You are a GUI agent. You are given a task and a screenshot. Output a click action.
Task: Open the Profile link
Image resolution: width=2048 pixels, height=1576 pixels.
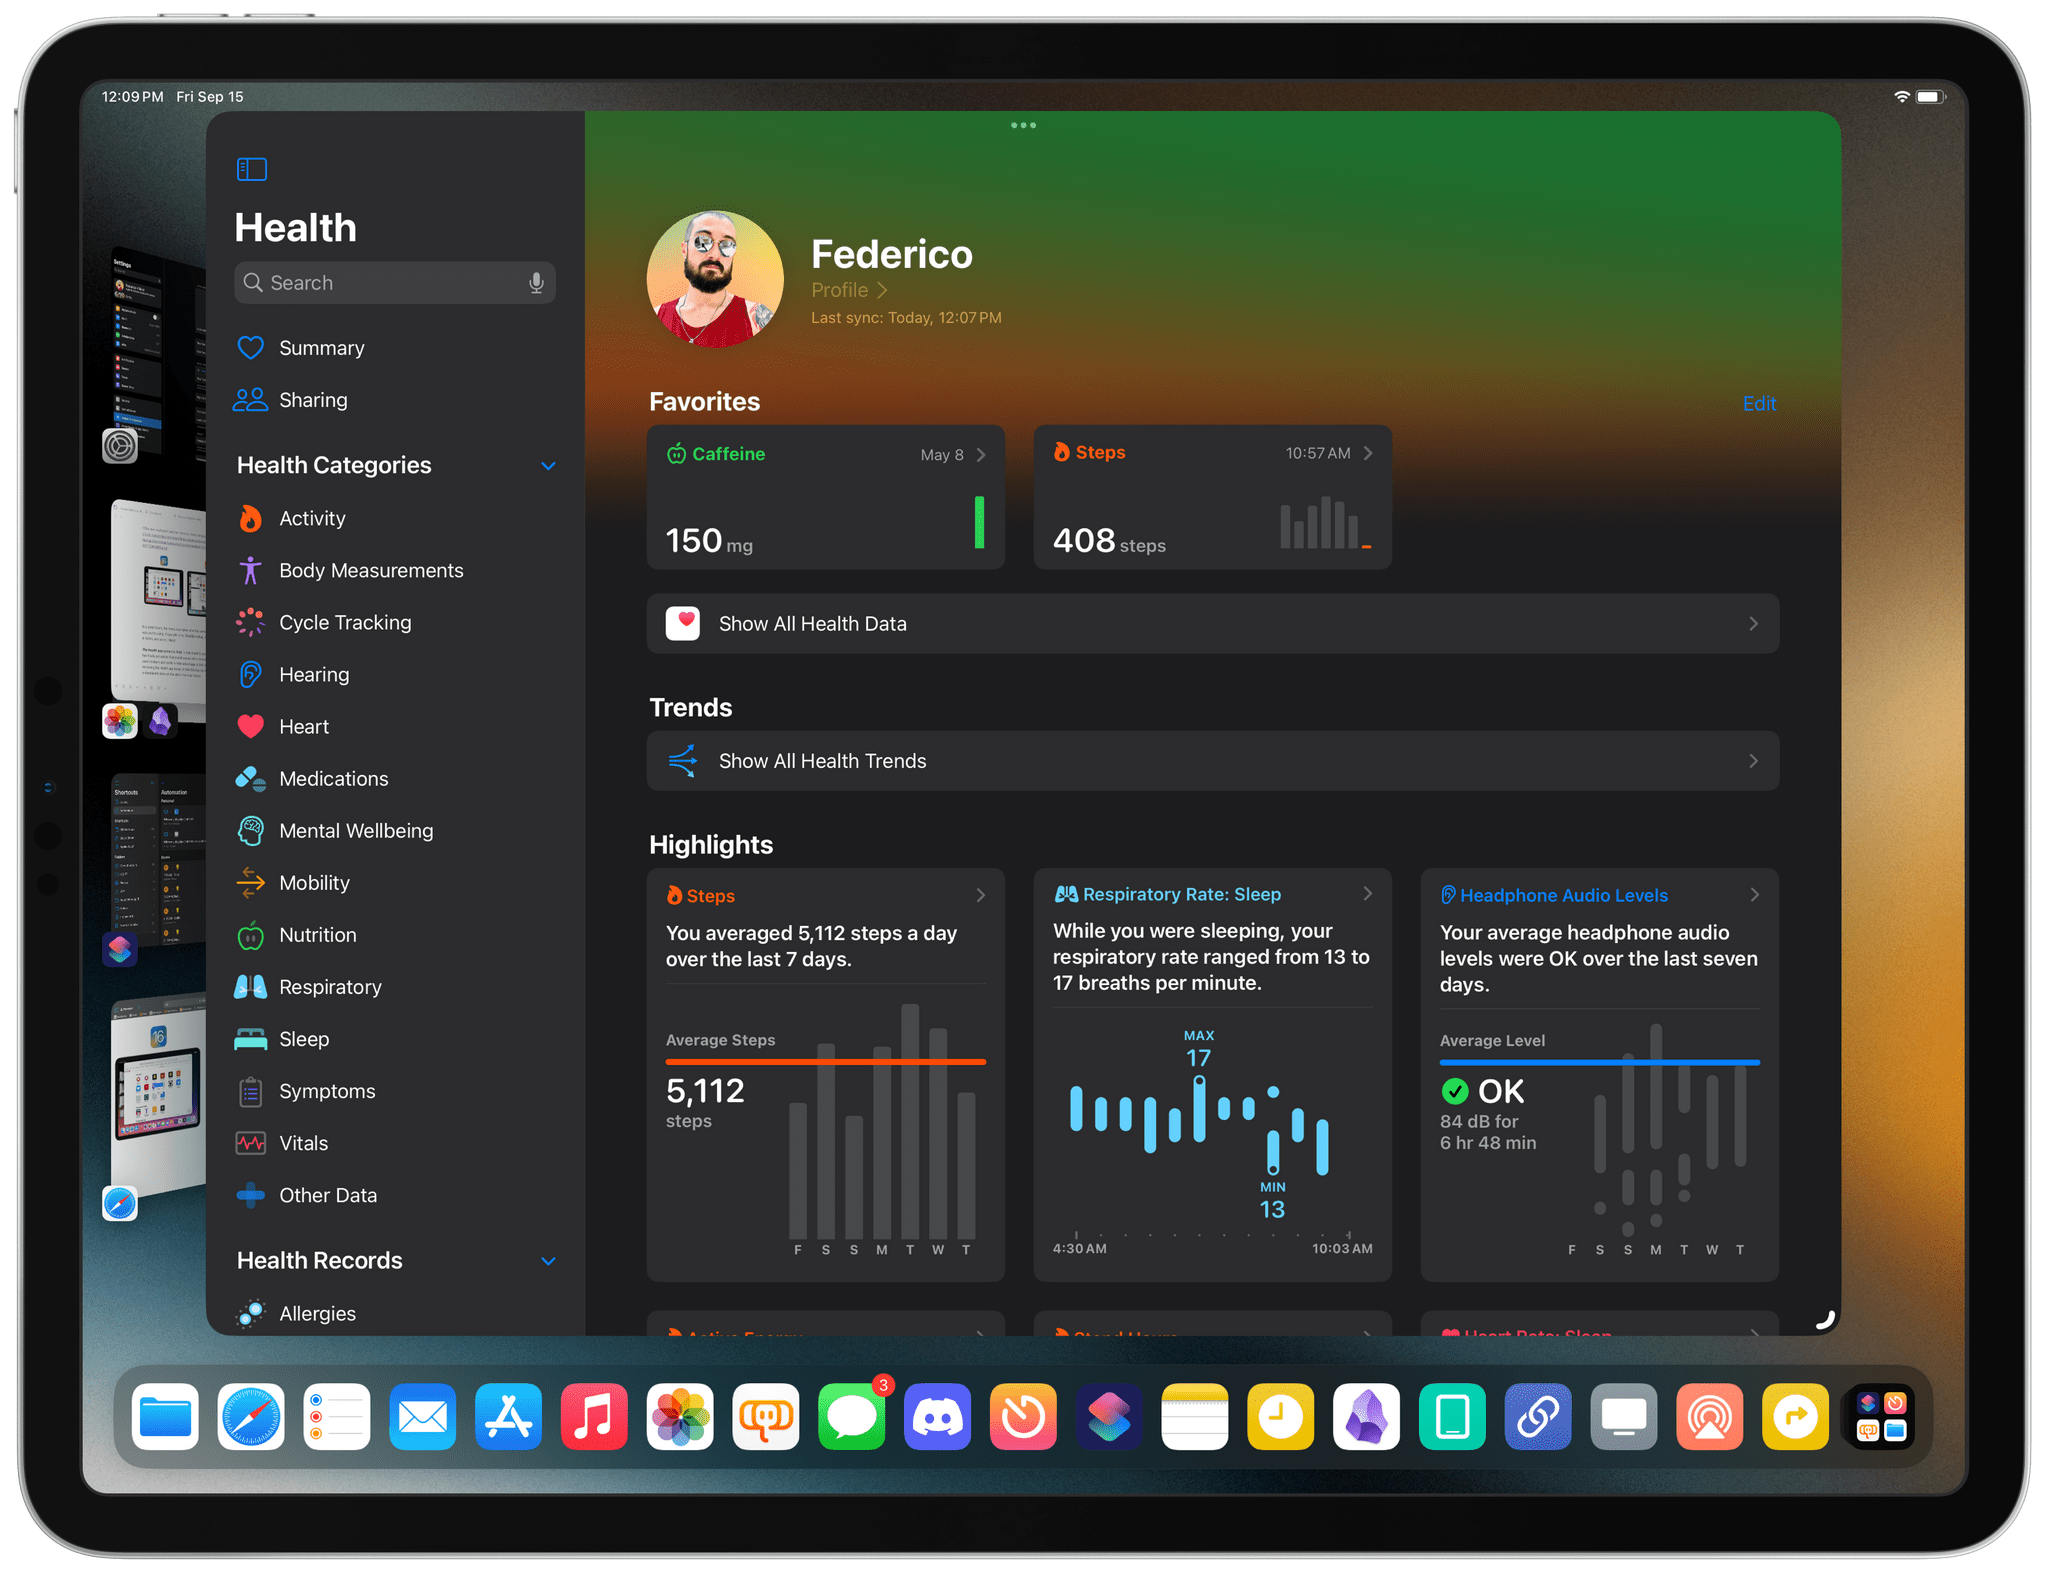click(x=849, y=290)
